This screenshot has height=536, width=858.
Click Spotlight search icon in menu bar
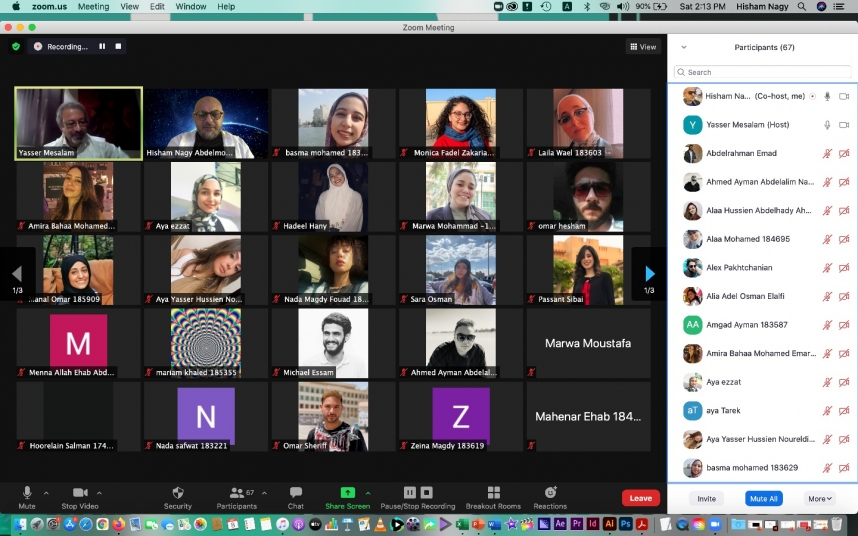(802, 7)
